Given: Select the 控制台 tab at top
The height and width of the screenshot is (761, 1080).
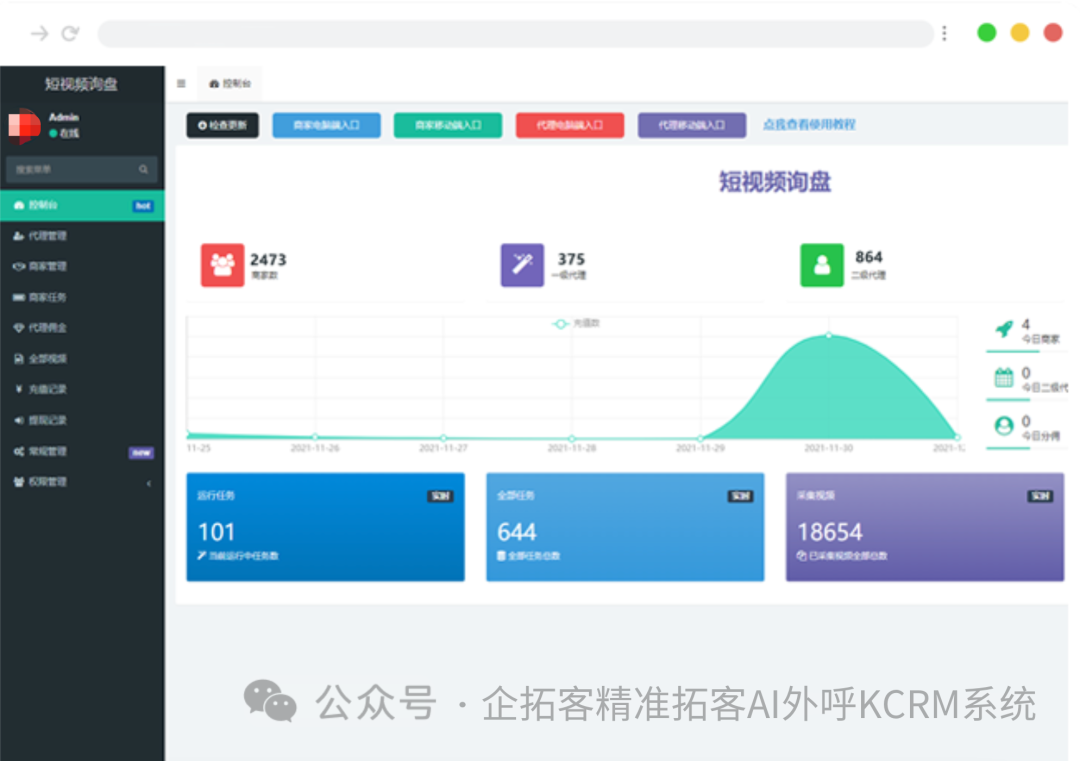Looking at the screenshot, I should click(230, 83).
